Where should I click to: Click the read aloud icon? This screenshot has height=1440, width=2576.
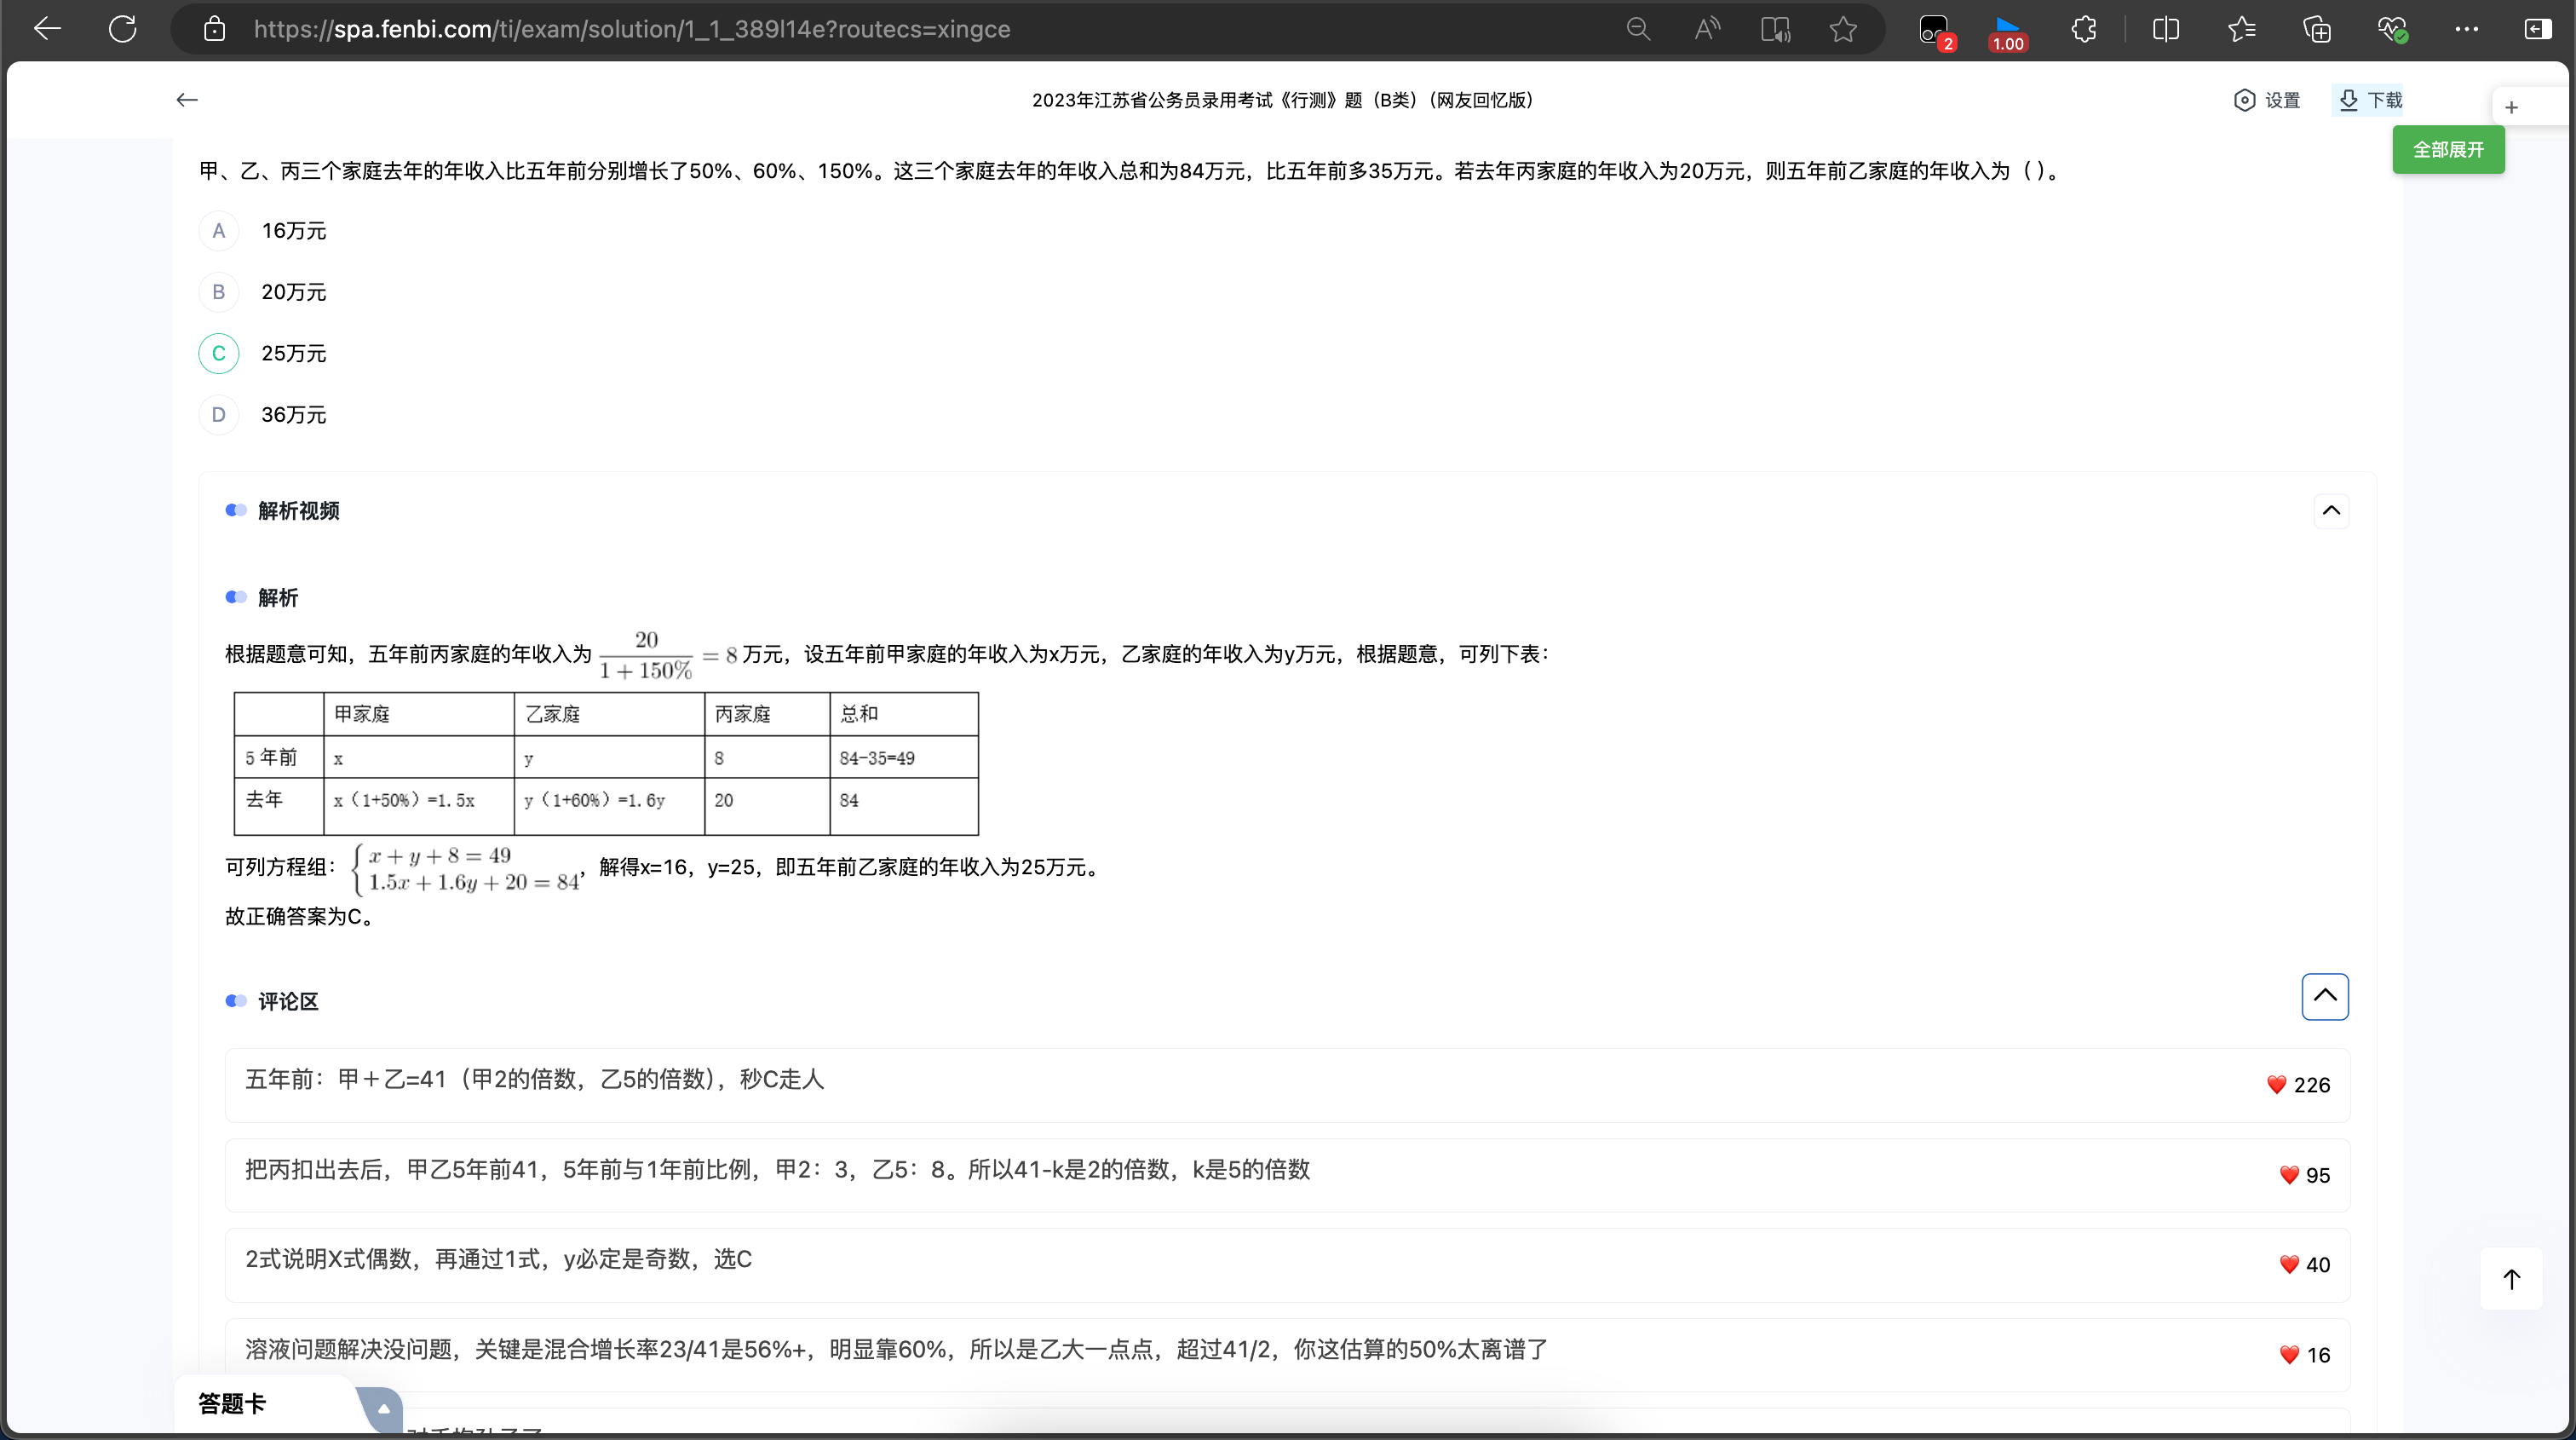1707,29
